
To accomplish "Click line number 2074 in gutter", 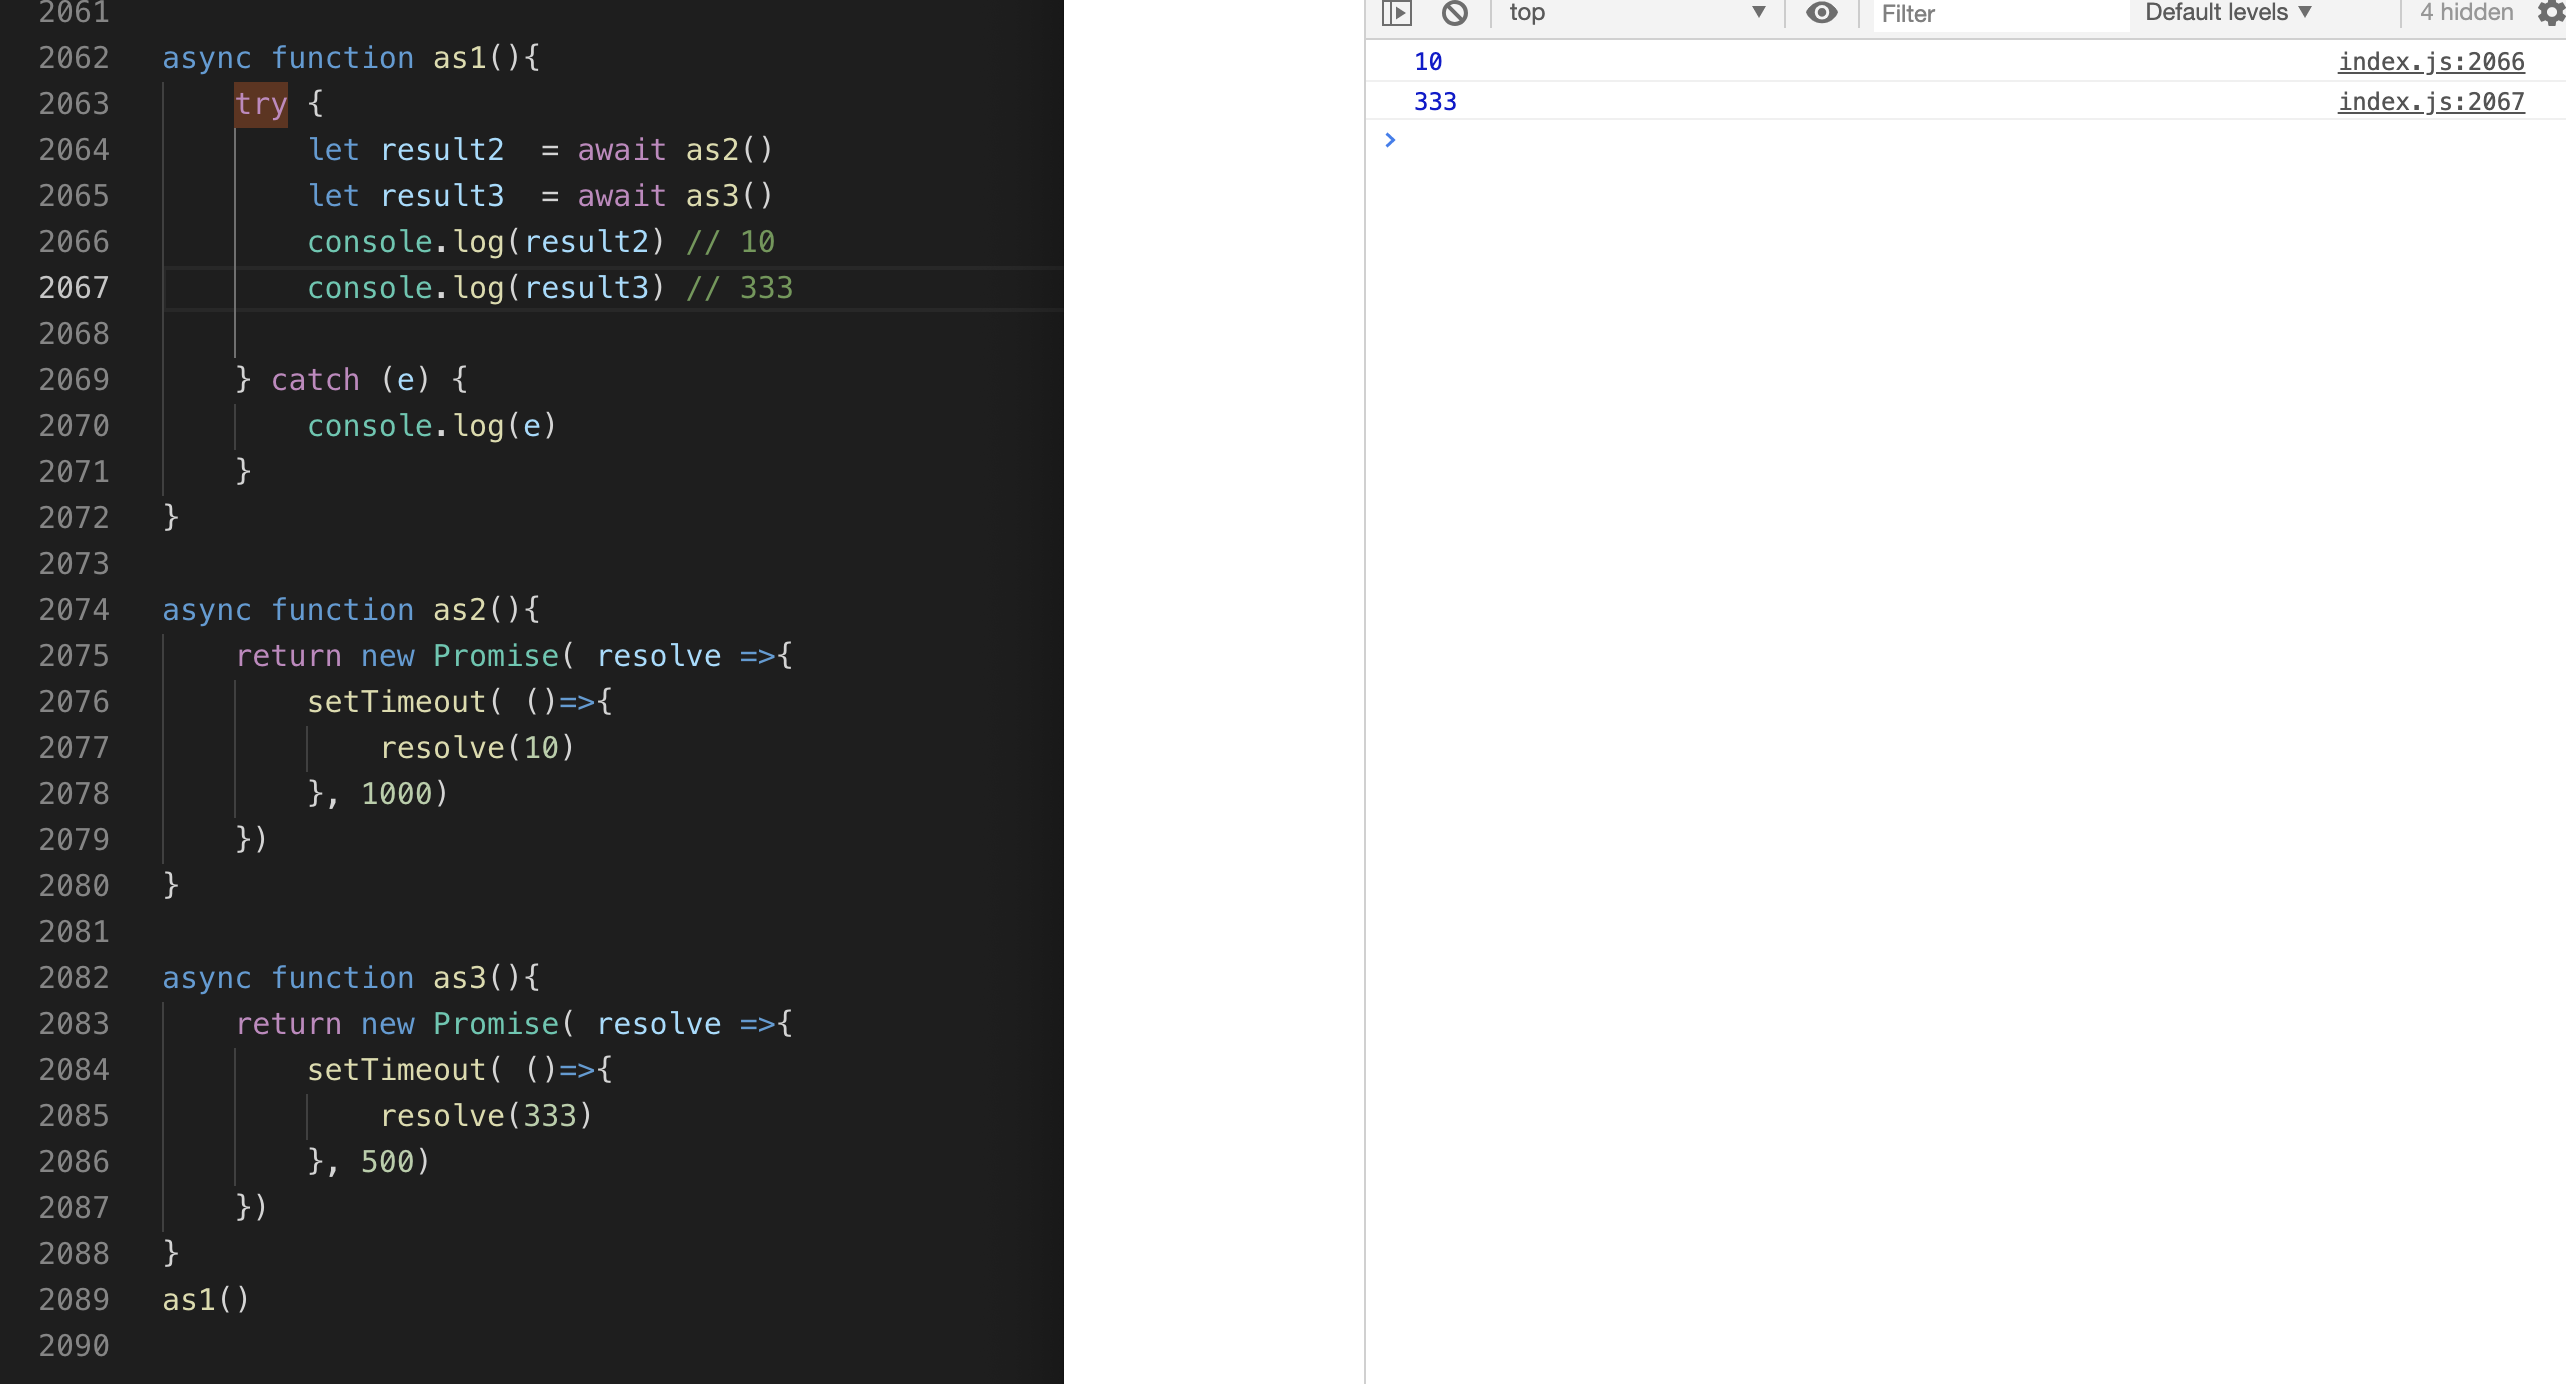I will pos(74,610).
